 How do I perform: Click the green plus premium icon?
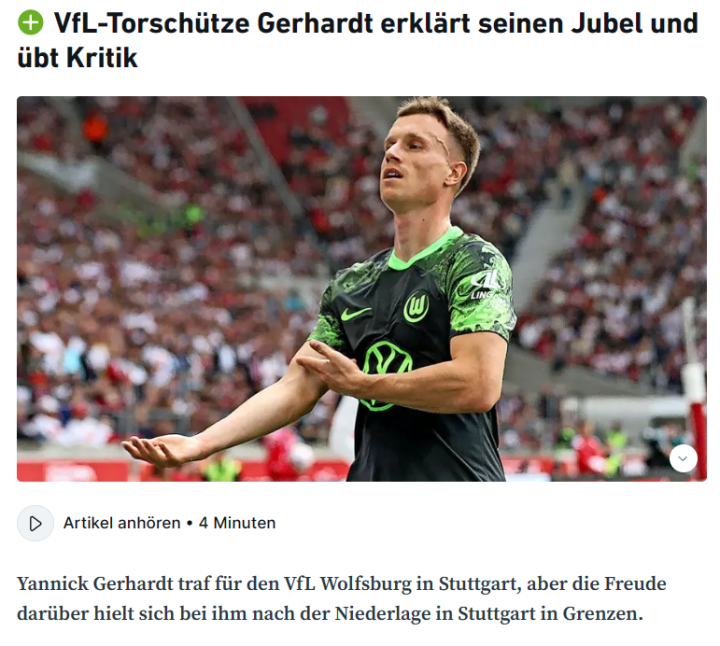tap(30, 22)
